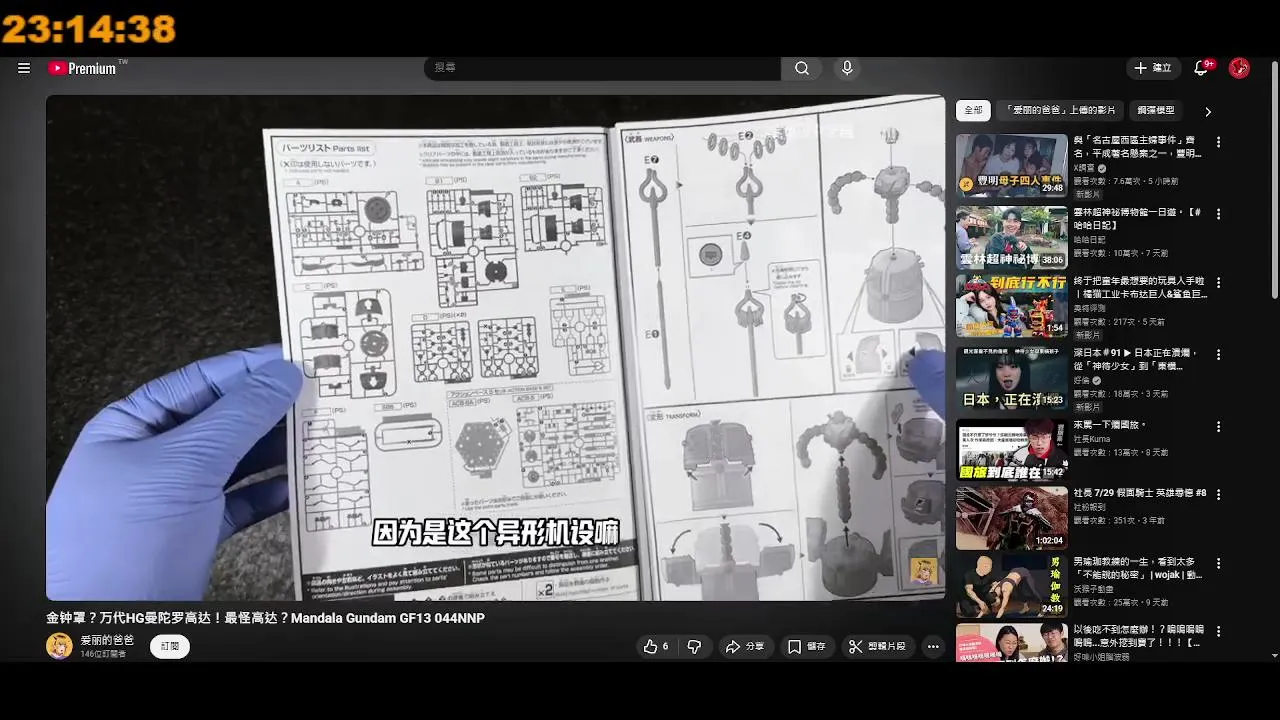Image resolution: width=1280 pixels, height=720 pixels.
Task: Click scrollbar down arrow at bottom
Action: pos(1274,655)
